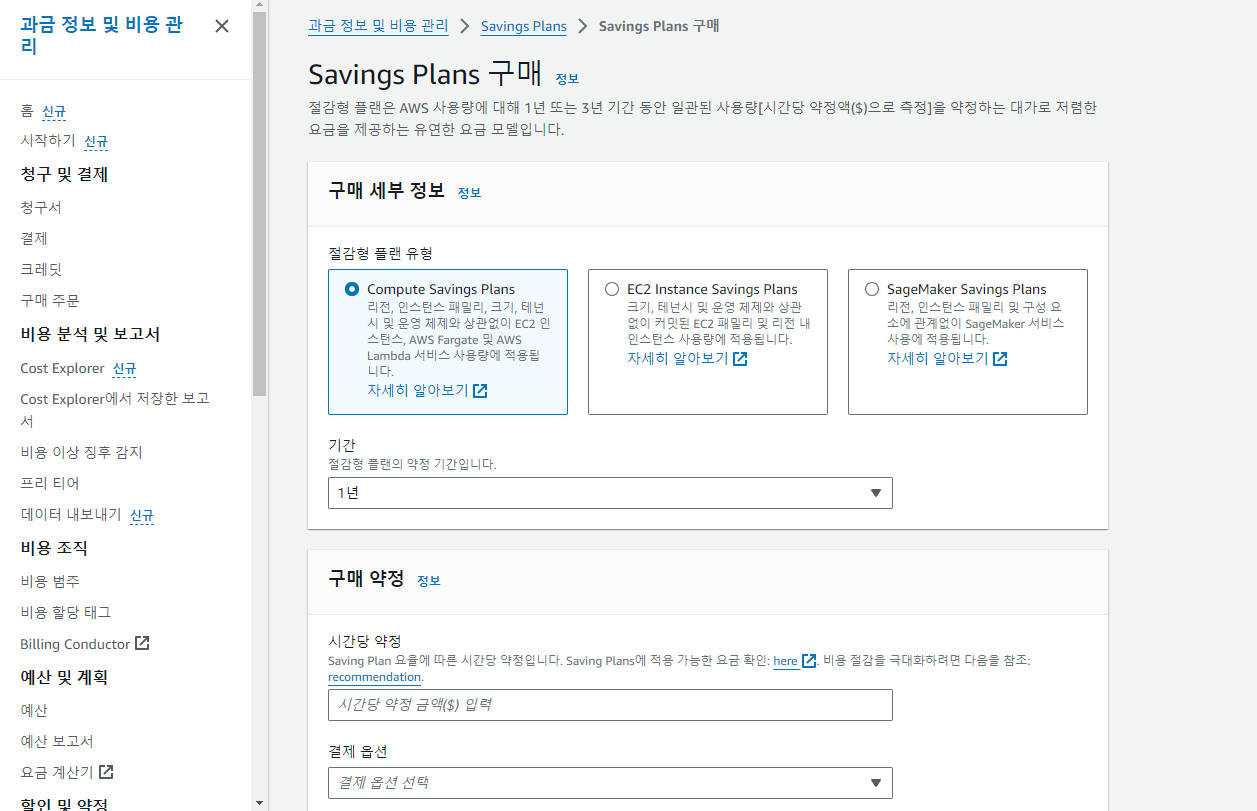Click the vertical scrollbar beside the sidebar
Image resolution: width=1257 pixels, height=811 pixels.
click(258, 100)
